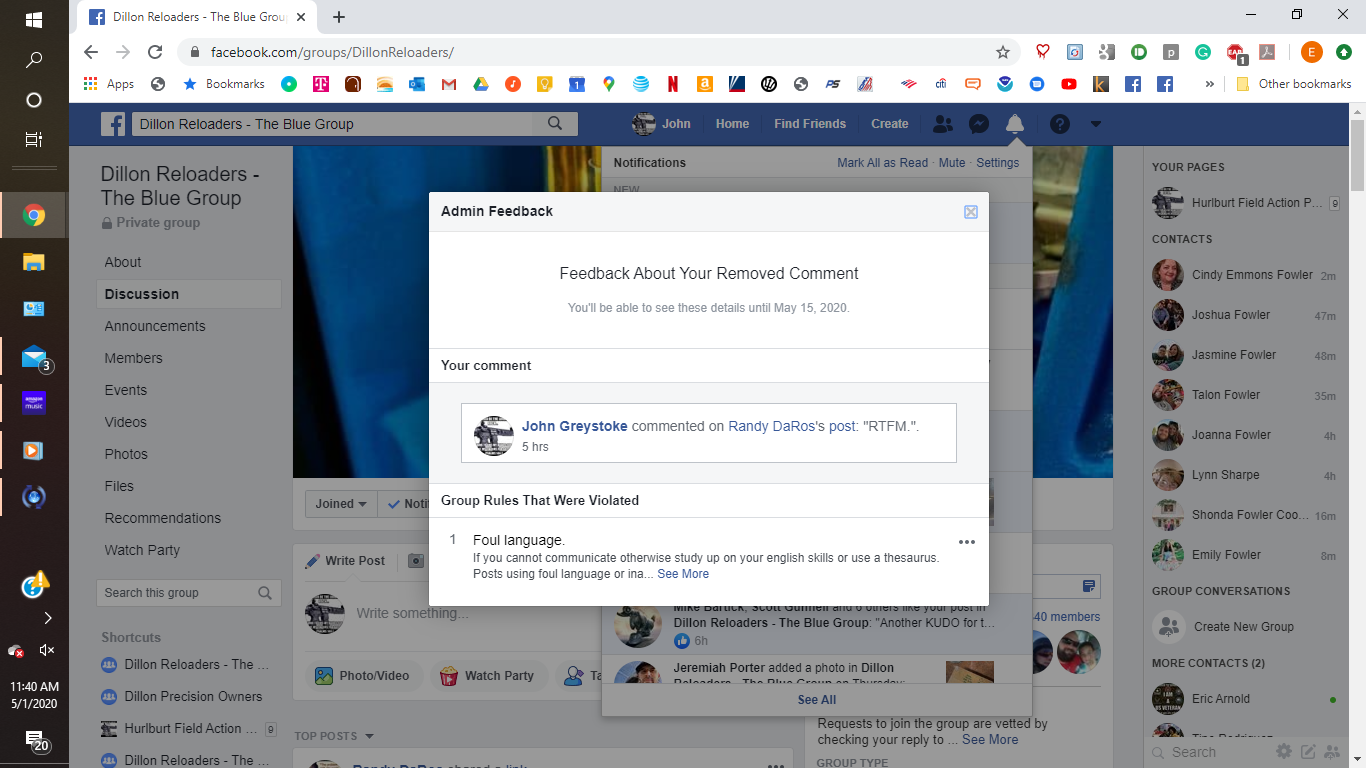Image resolution: width=1366 pixels, height=768 pixels.
Task: Open YouTube bookmark icon
Action: click(x=1069, y=84)
